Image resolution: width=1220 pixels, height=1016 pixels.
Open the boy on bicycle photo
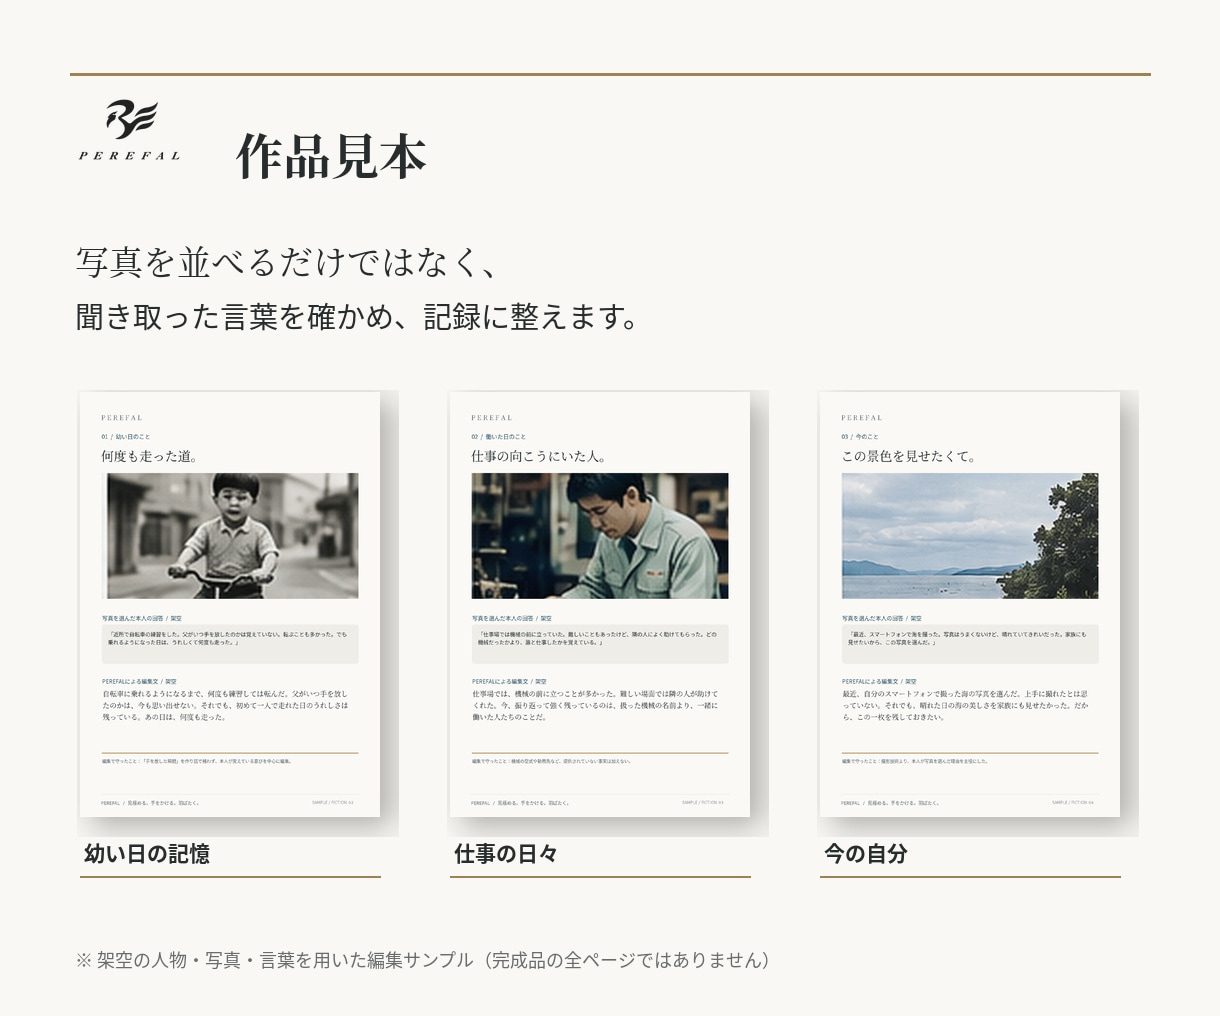click(232, 536)
